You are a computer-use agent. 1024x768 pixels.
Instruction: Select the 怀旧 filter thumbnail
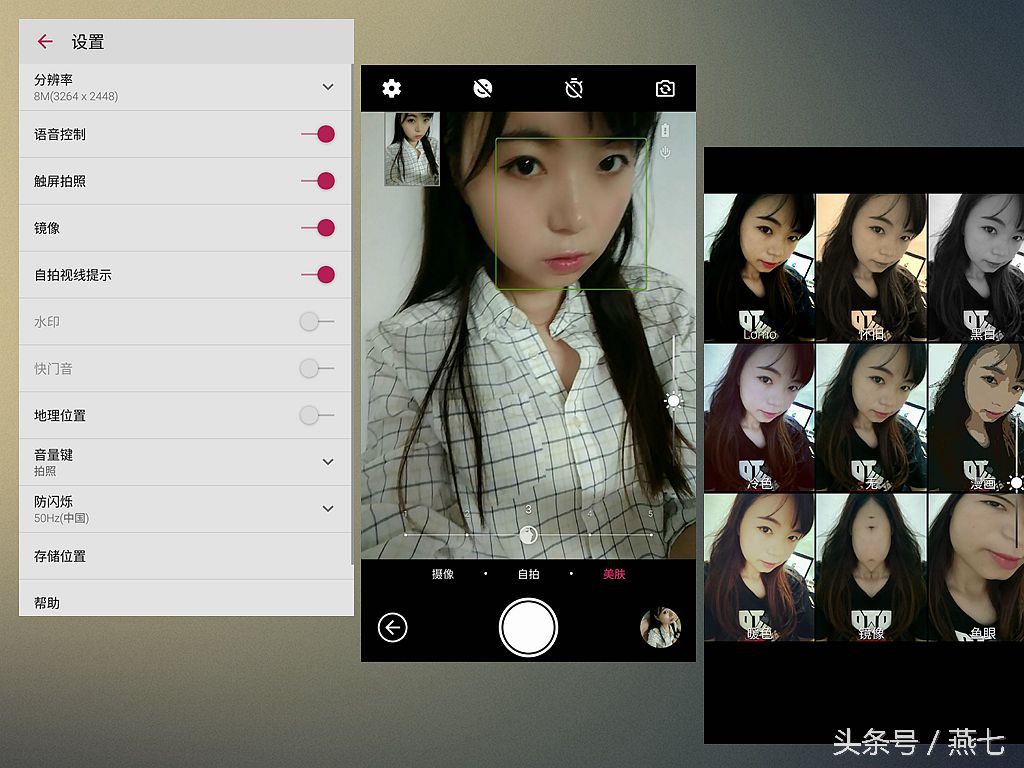point(871,267)
